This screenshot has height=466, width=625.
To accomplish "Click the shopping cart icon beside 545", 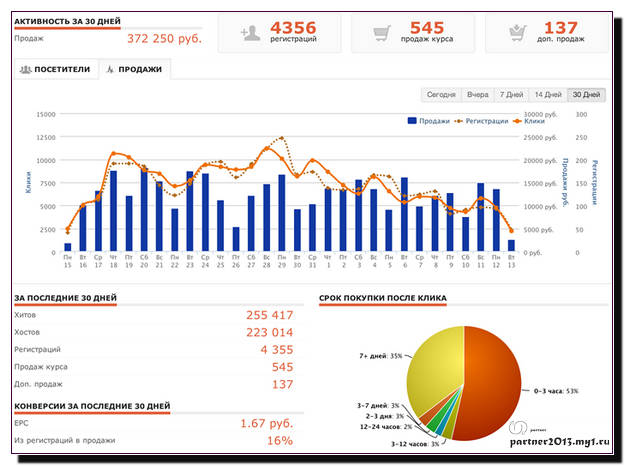I will tap(381, 33).
